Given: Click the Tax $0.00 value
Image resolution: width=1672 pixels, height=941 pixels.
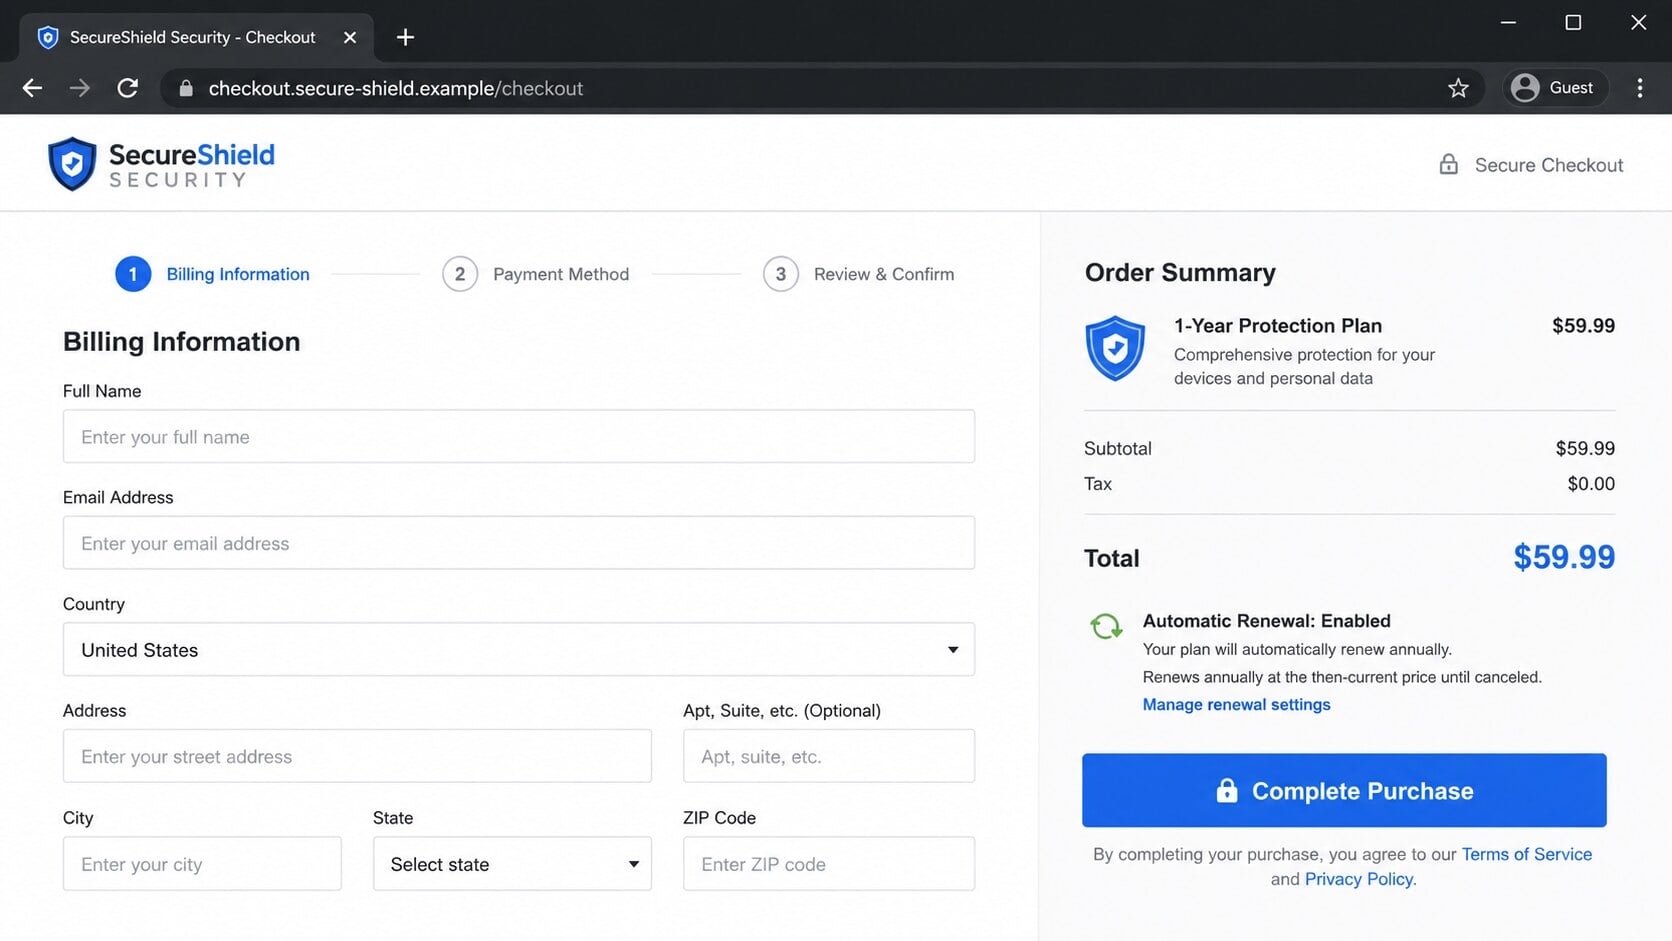Looking at the screenshot, I should (1591, 484).
